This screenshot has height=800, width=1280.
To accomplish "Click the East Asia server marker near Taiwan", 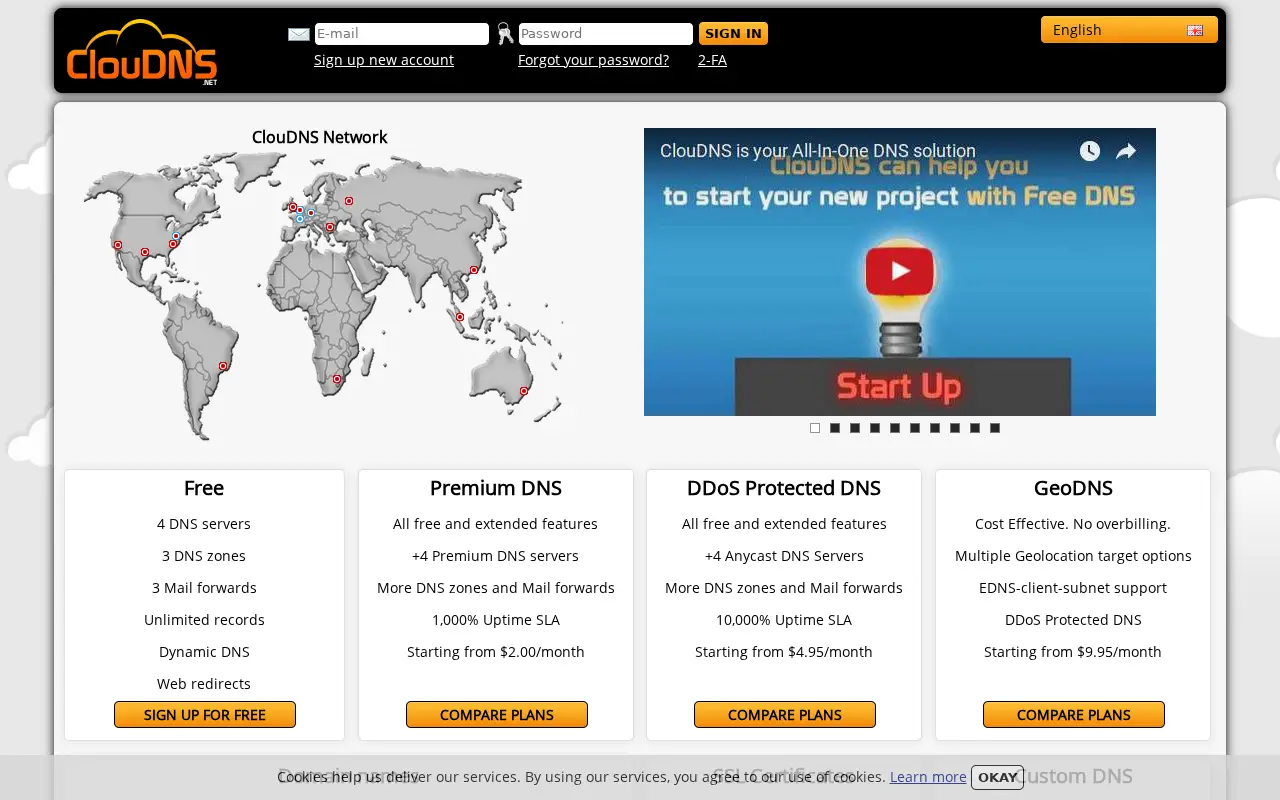I will point(474,270).
